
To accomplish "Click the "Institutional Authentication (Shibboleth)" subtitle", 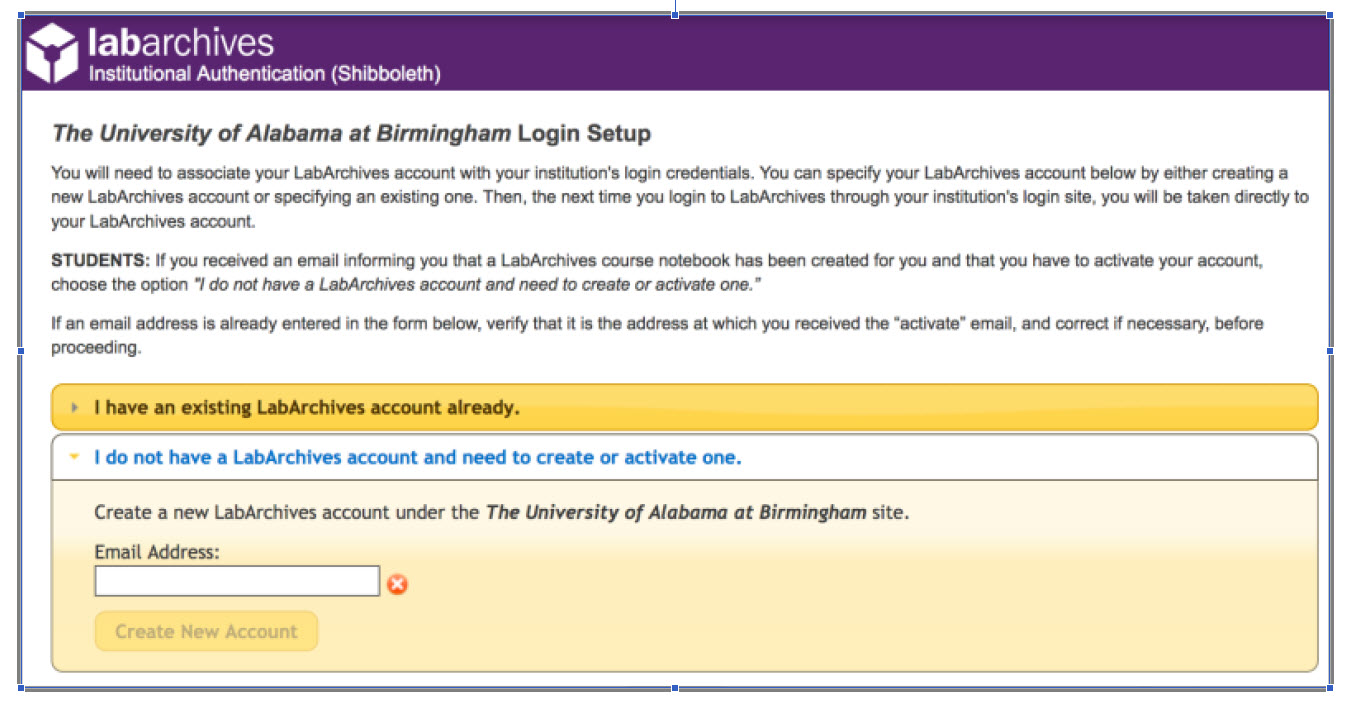I will 264,74.
